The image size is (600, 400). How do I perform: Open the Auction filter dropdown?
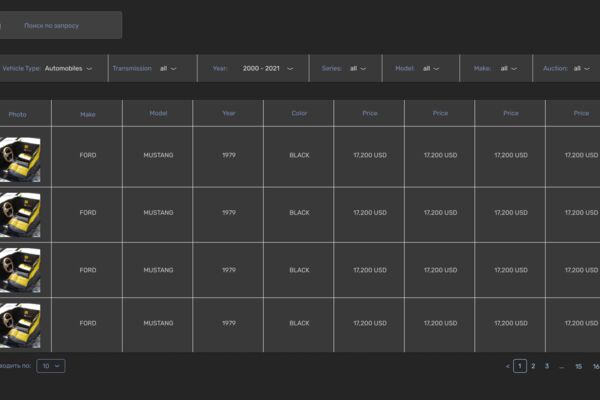567,69
